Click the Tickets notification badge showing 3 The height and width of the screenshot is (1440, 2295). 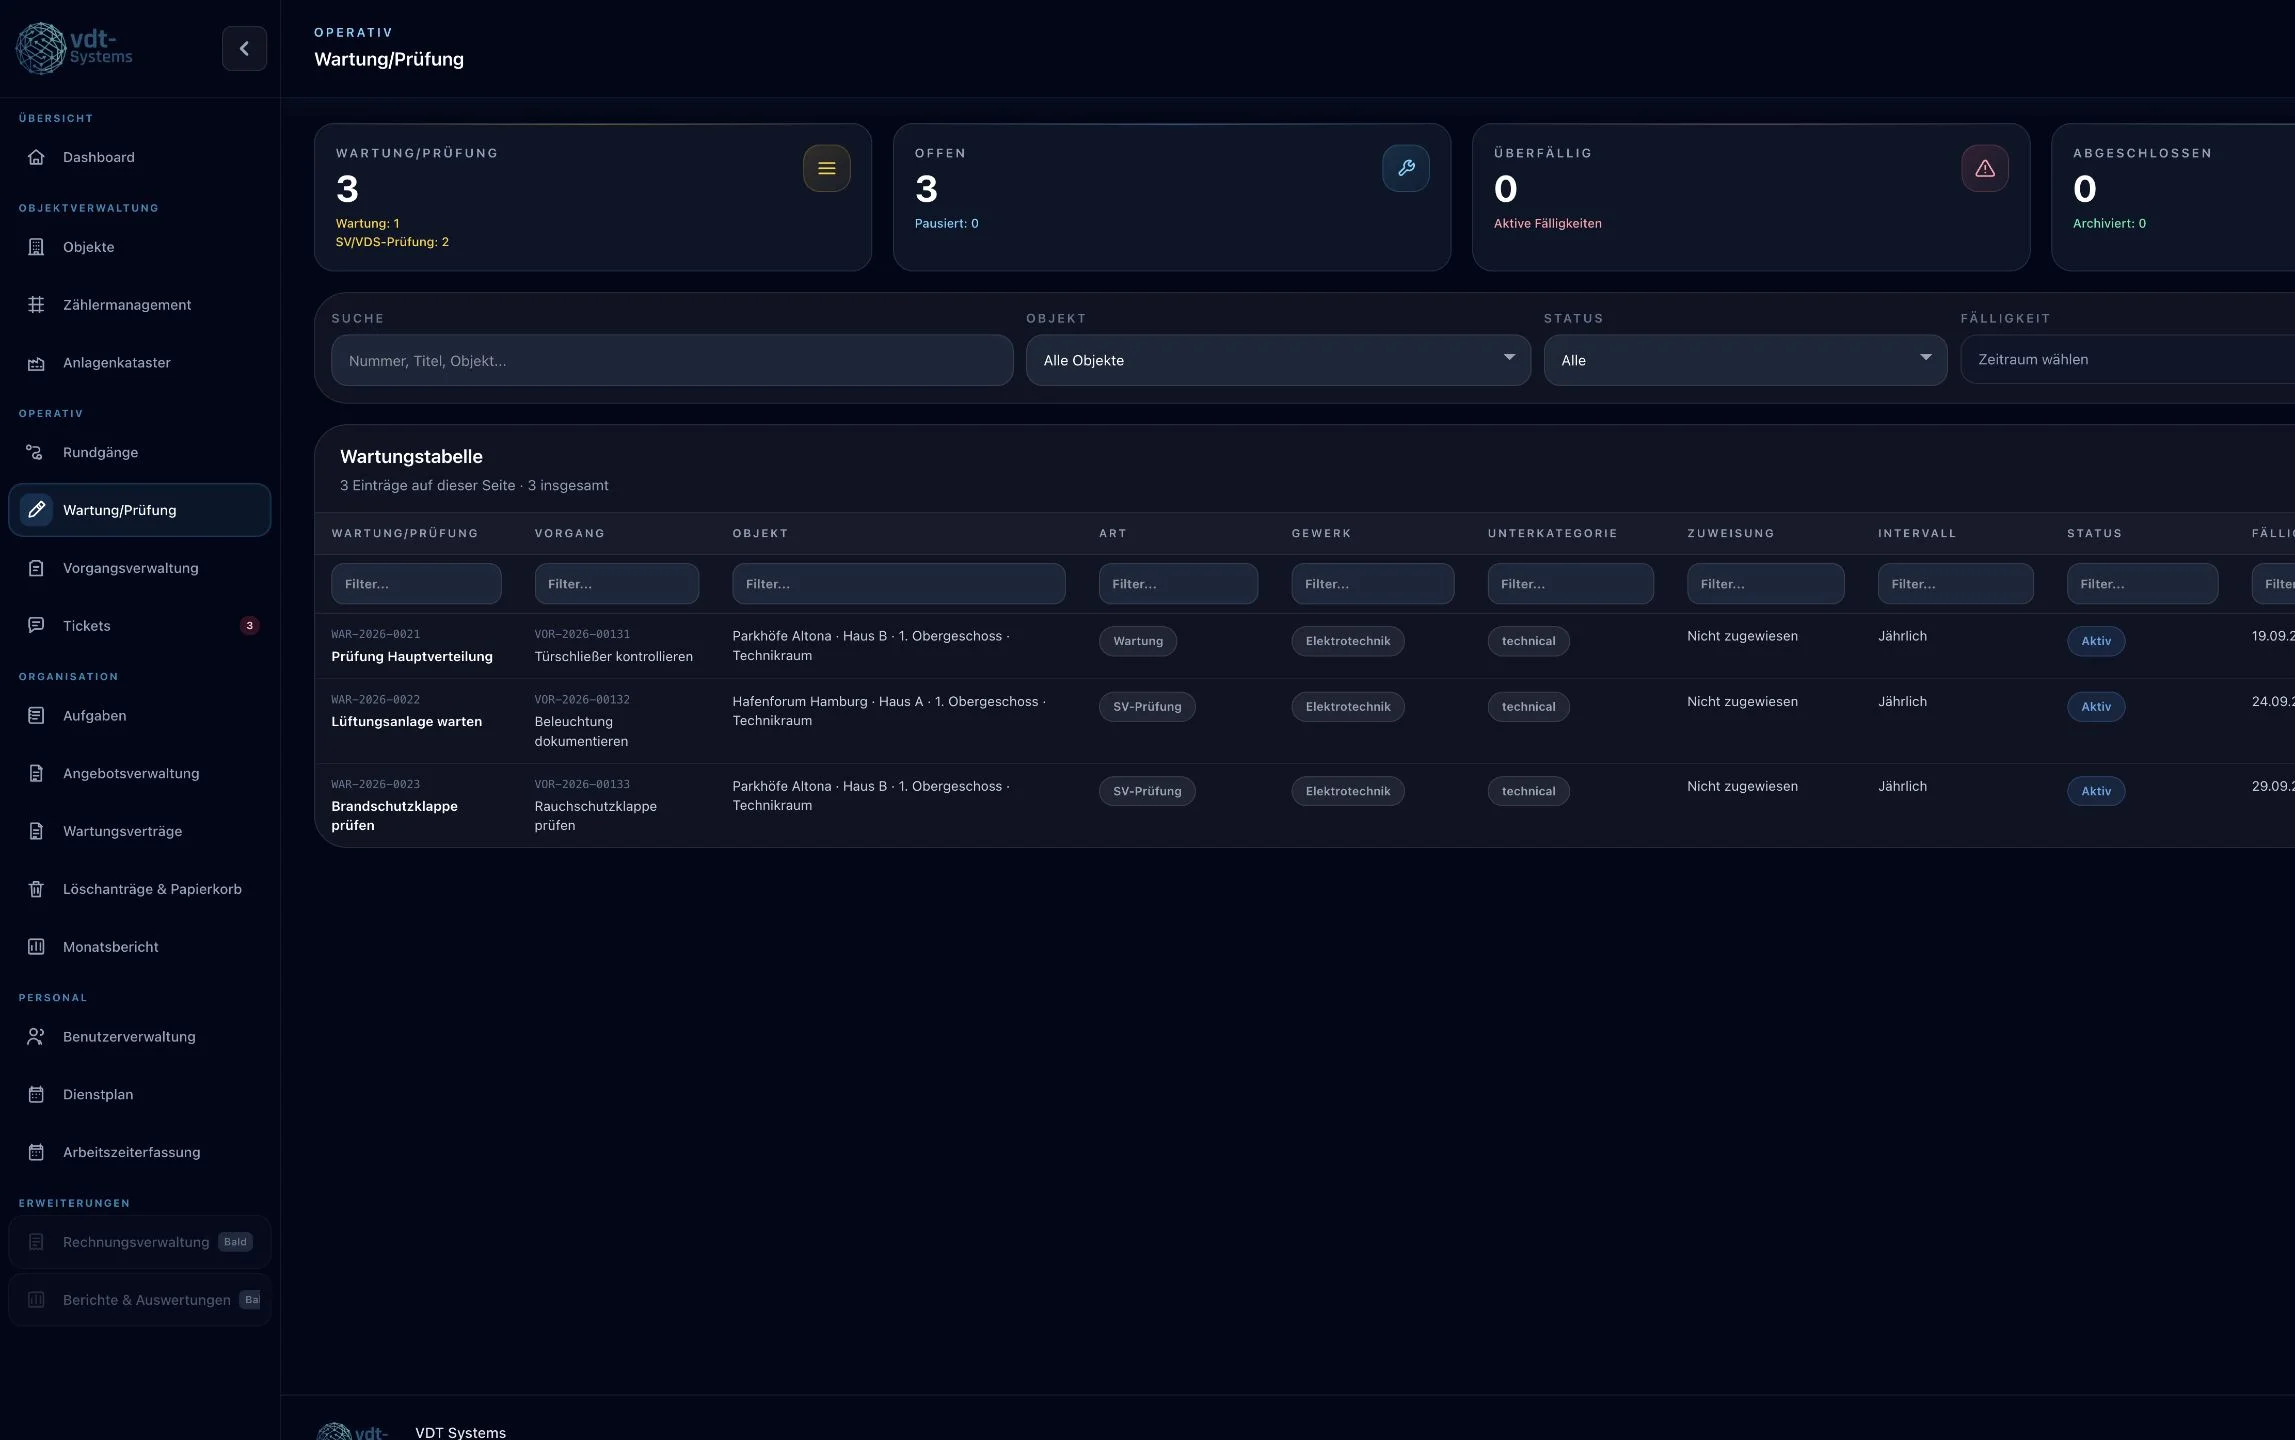(x=249, y=626)
